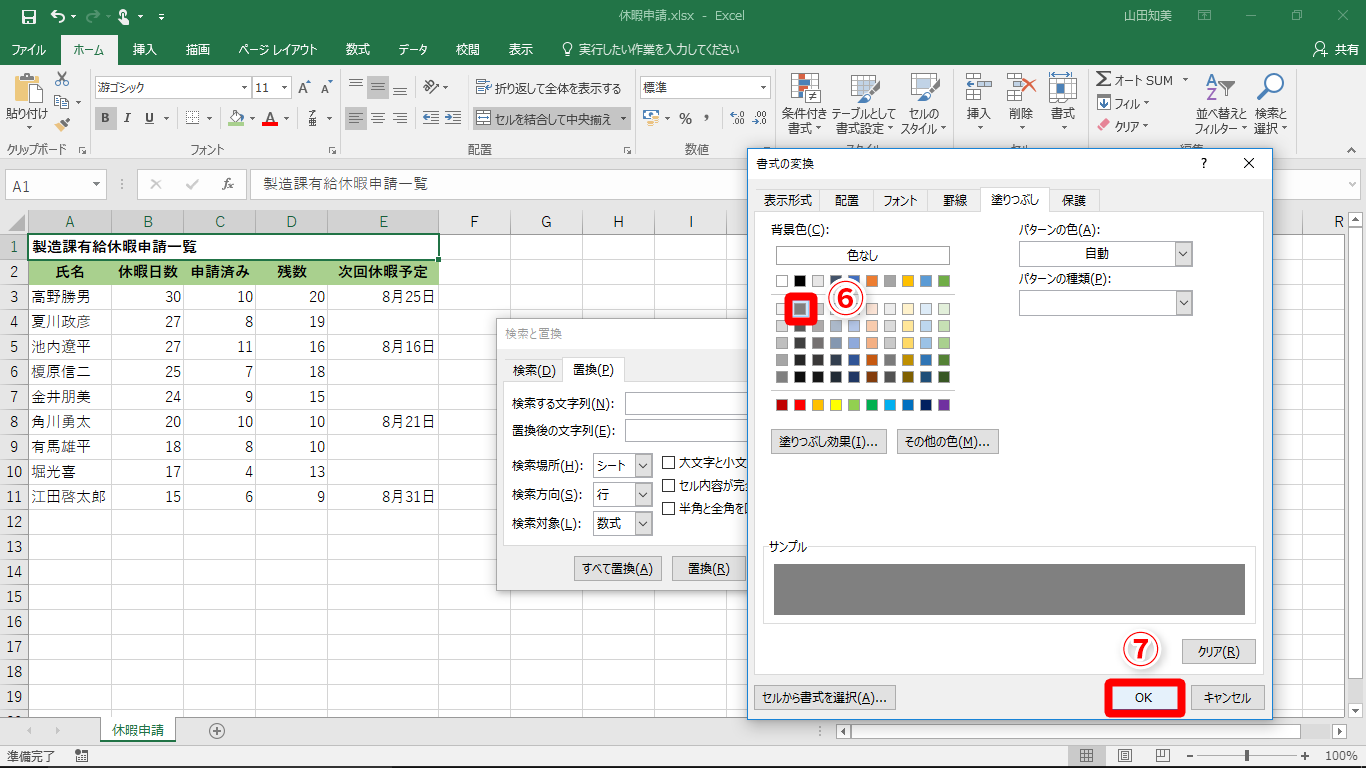Click the insert function fx icon
Viewport: 1366px width, 768px height.
tap(228, 184)
